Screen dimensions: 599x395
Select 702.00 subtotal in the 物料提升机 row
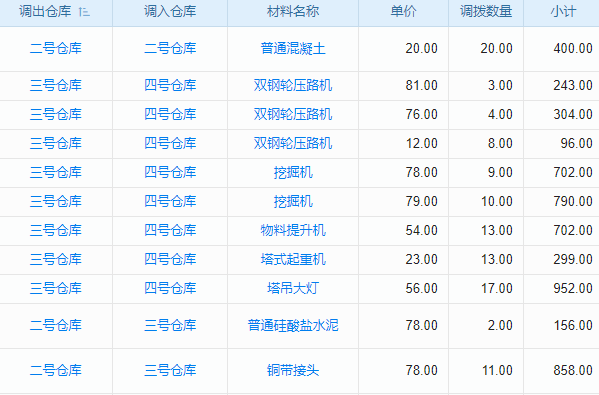tap(573, 230)
